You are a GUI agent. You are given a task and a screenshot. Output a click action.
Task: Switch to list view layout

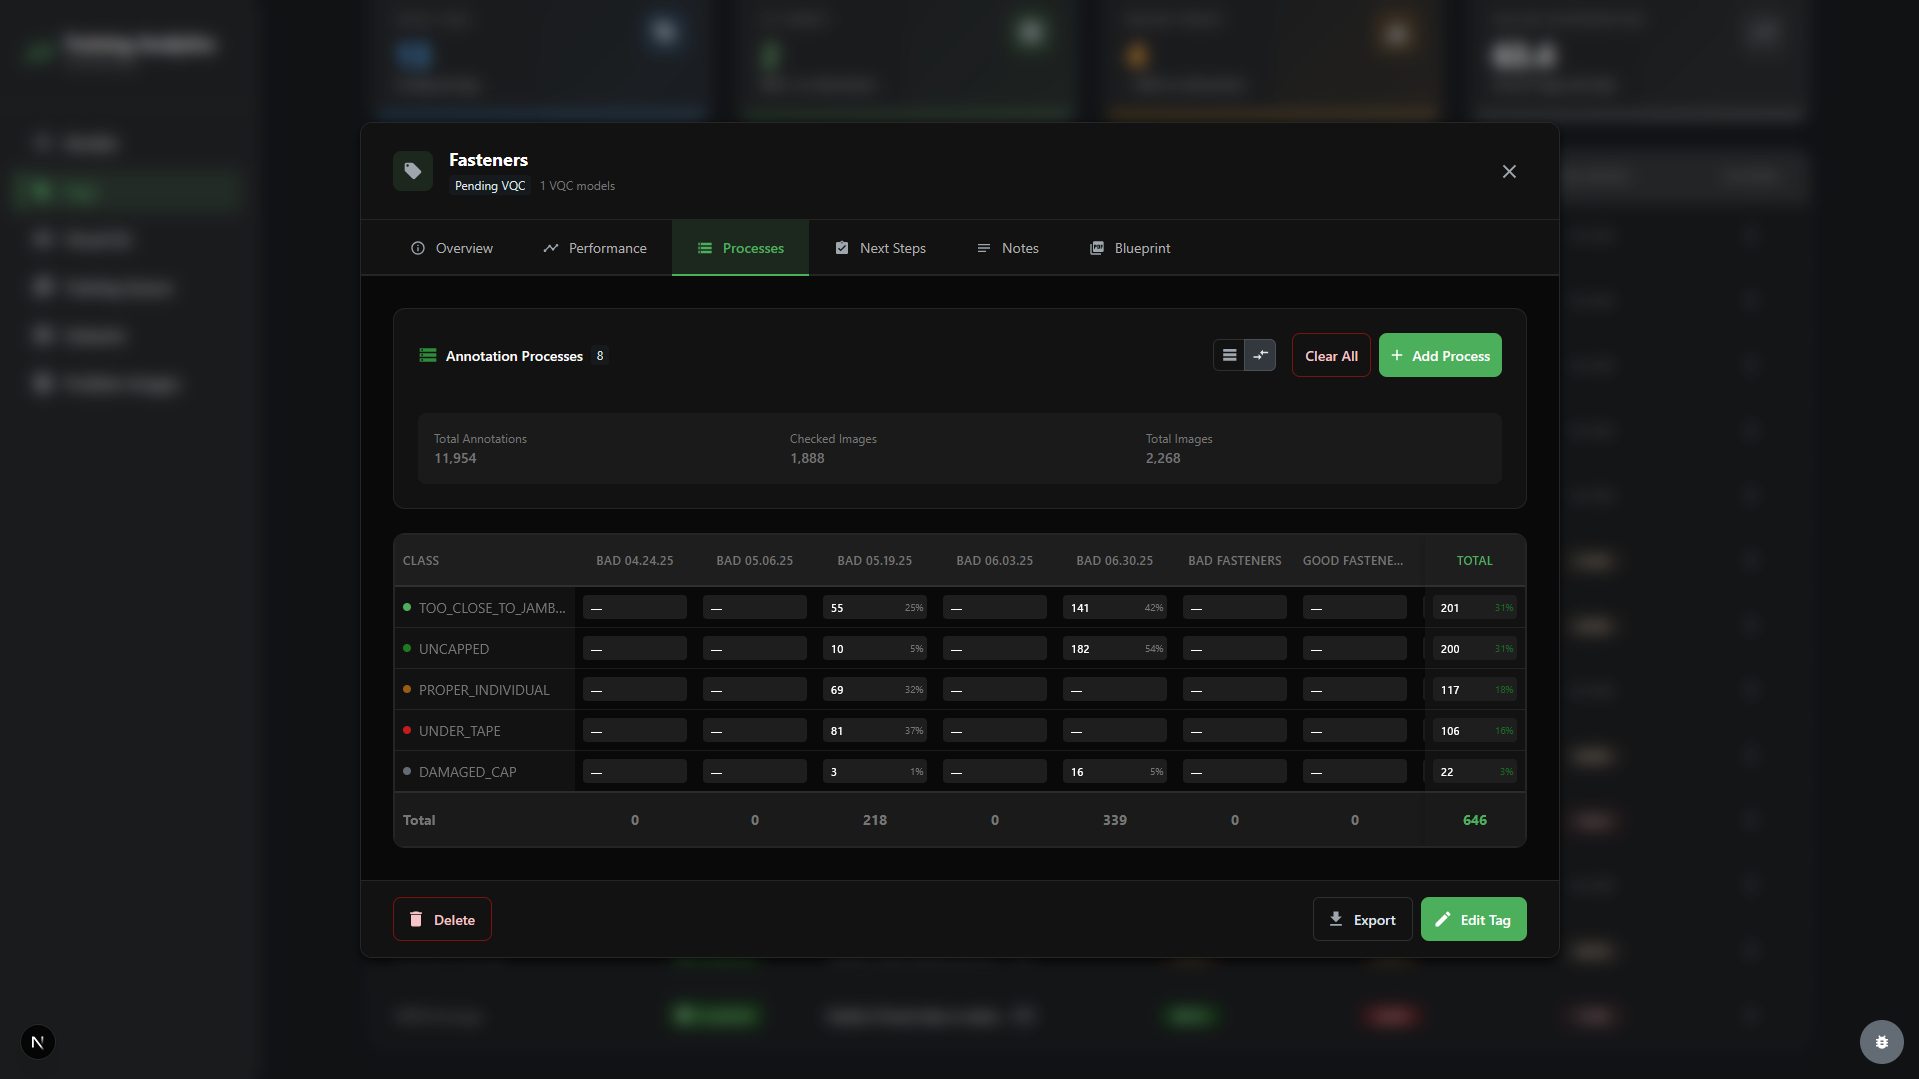tap(1229, 355)
